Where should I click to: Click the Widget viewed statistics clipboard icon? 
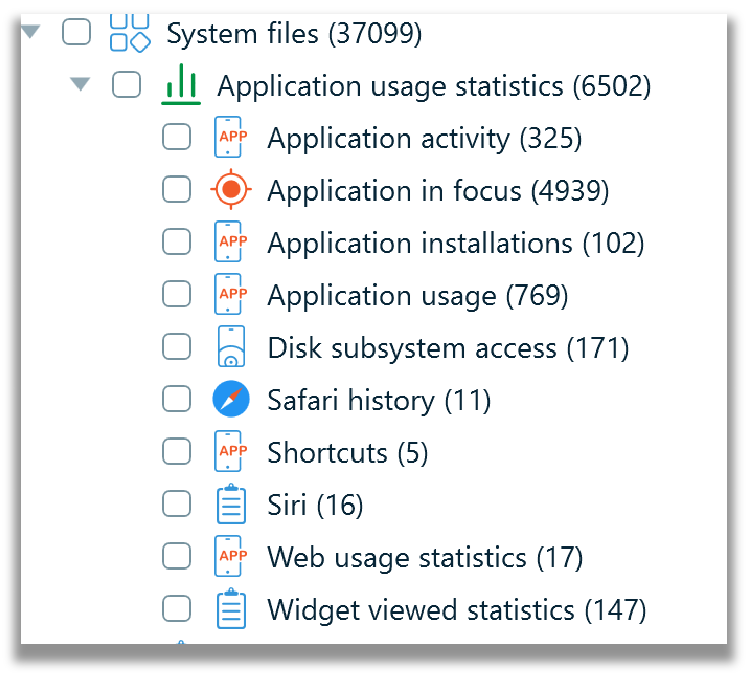point(231,608)
